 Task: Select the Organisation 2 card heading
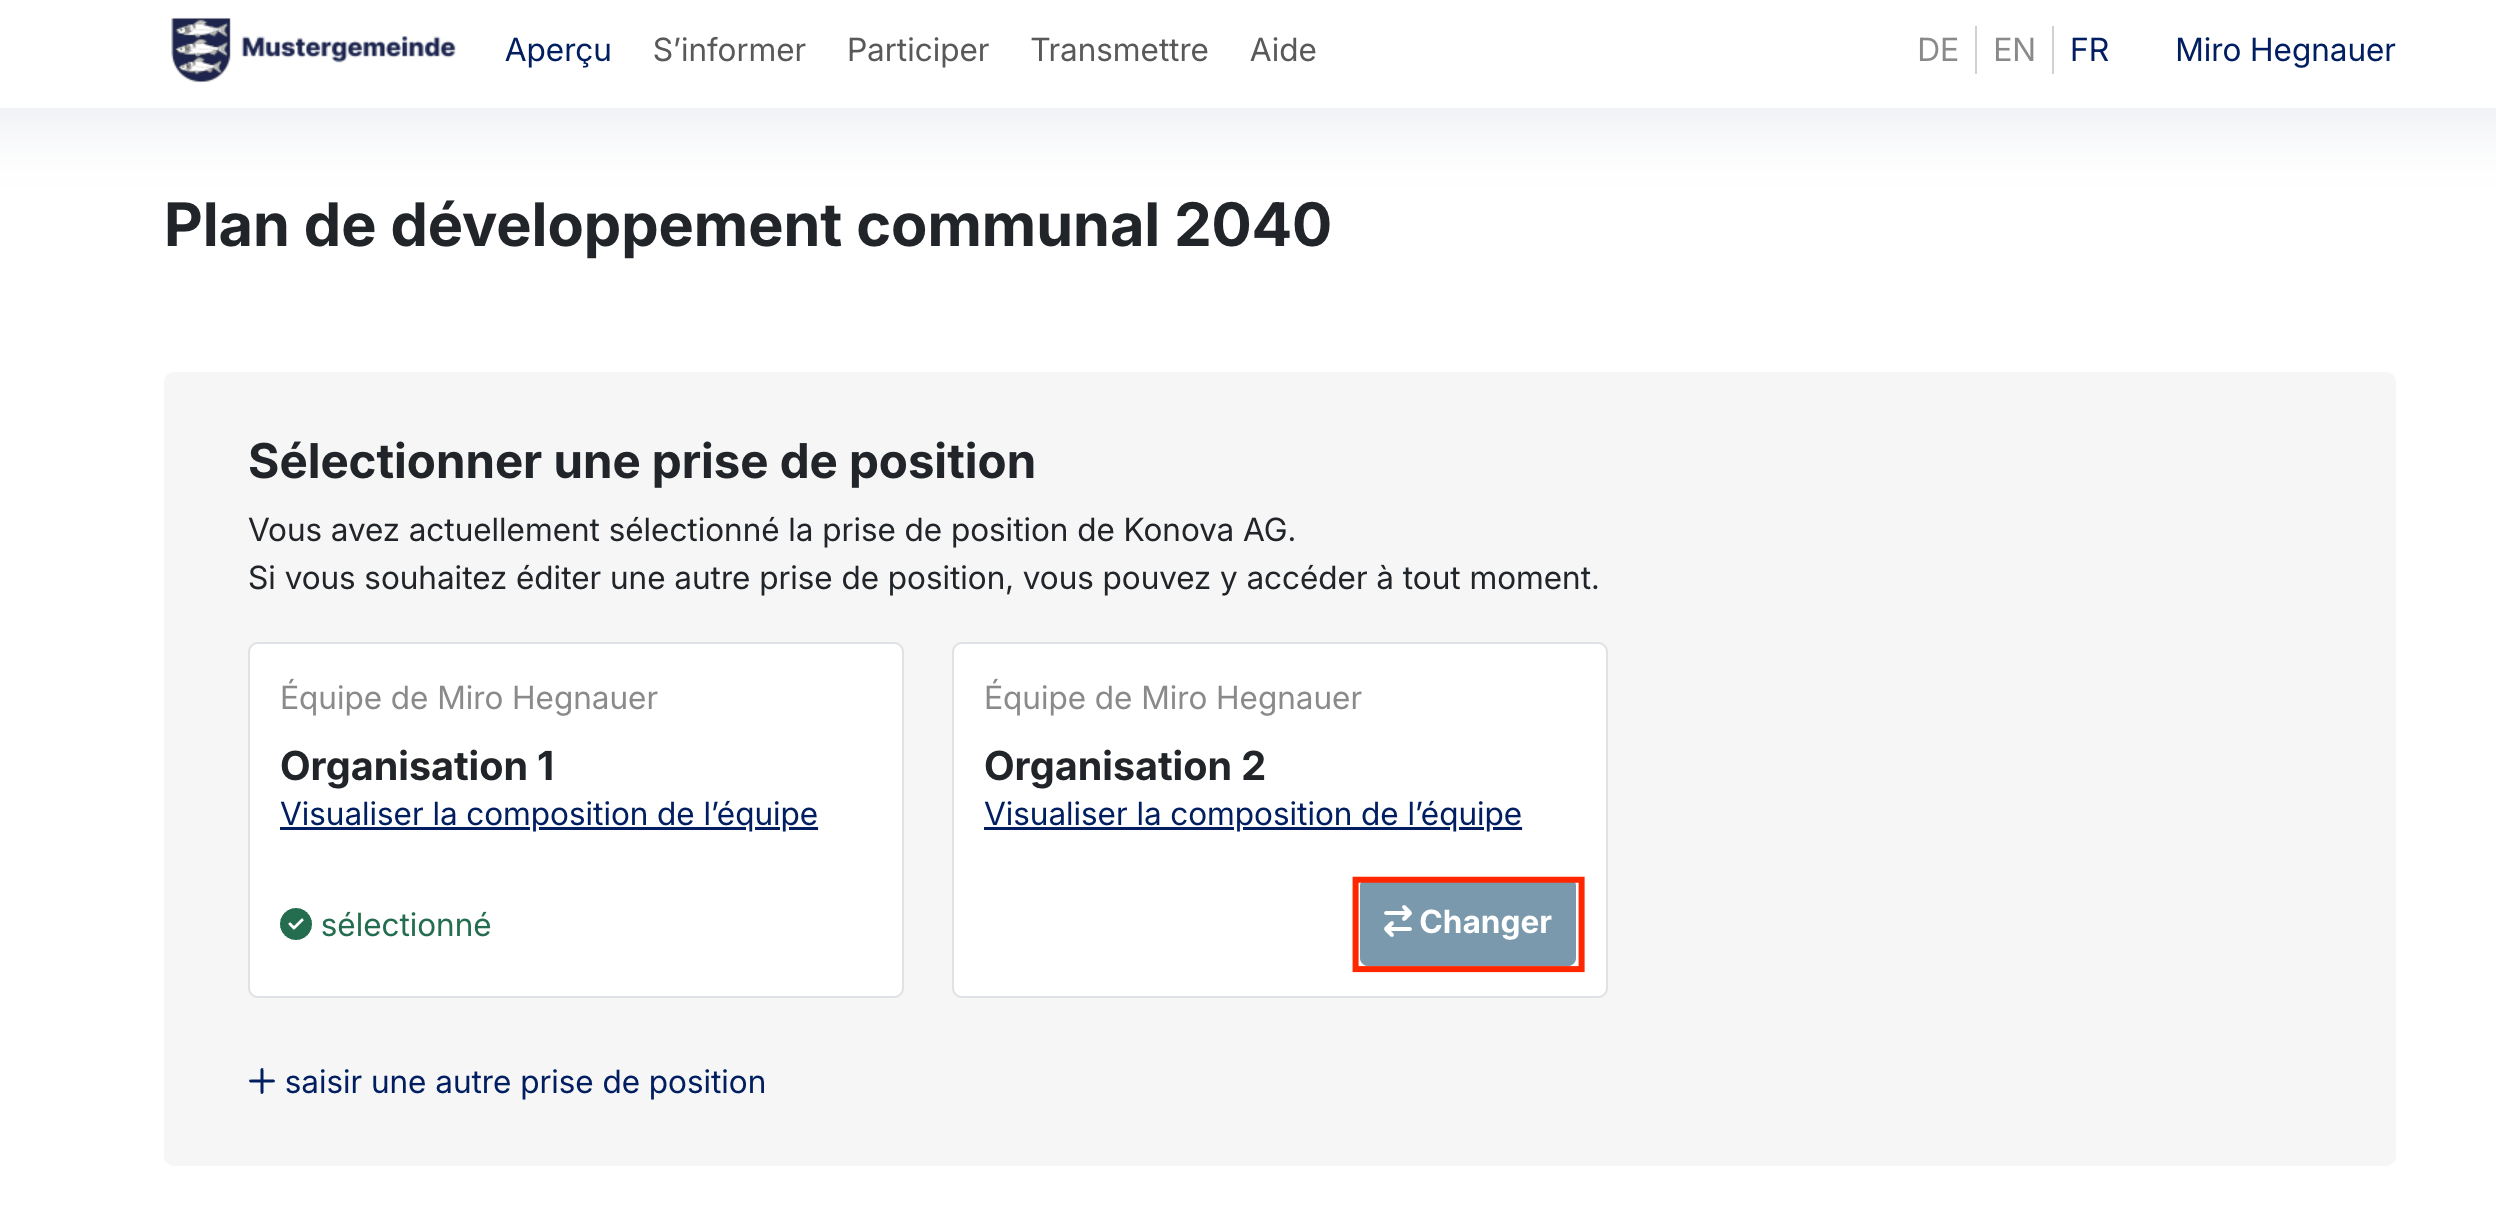point(1124,766)
